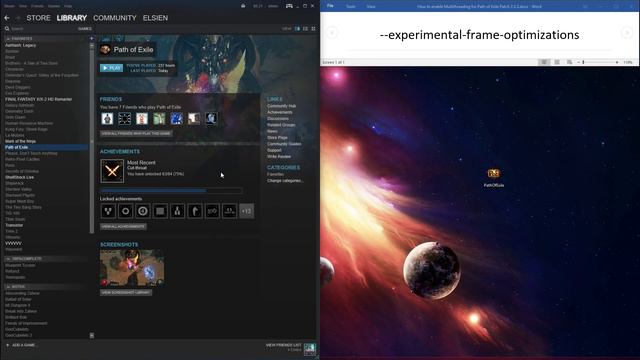Click Change categories... link
The width and height of the screenshot is (640, 360).
click(285, 181)
